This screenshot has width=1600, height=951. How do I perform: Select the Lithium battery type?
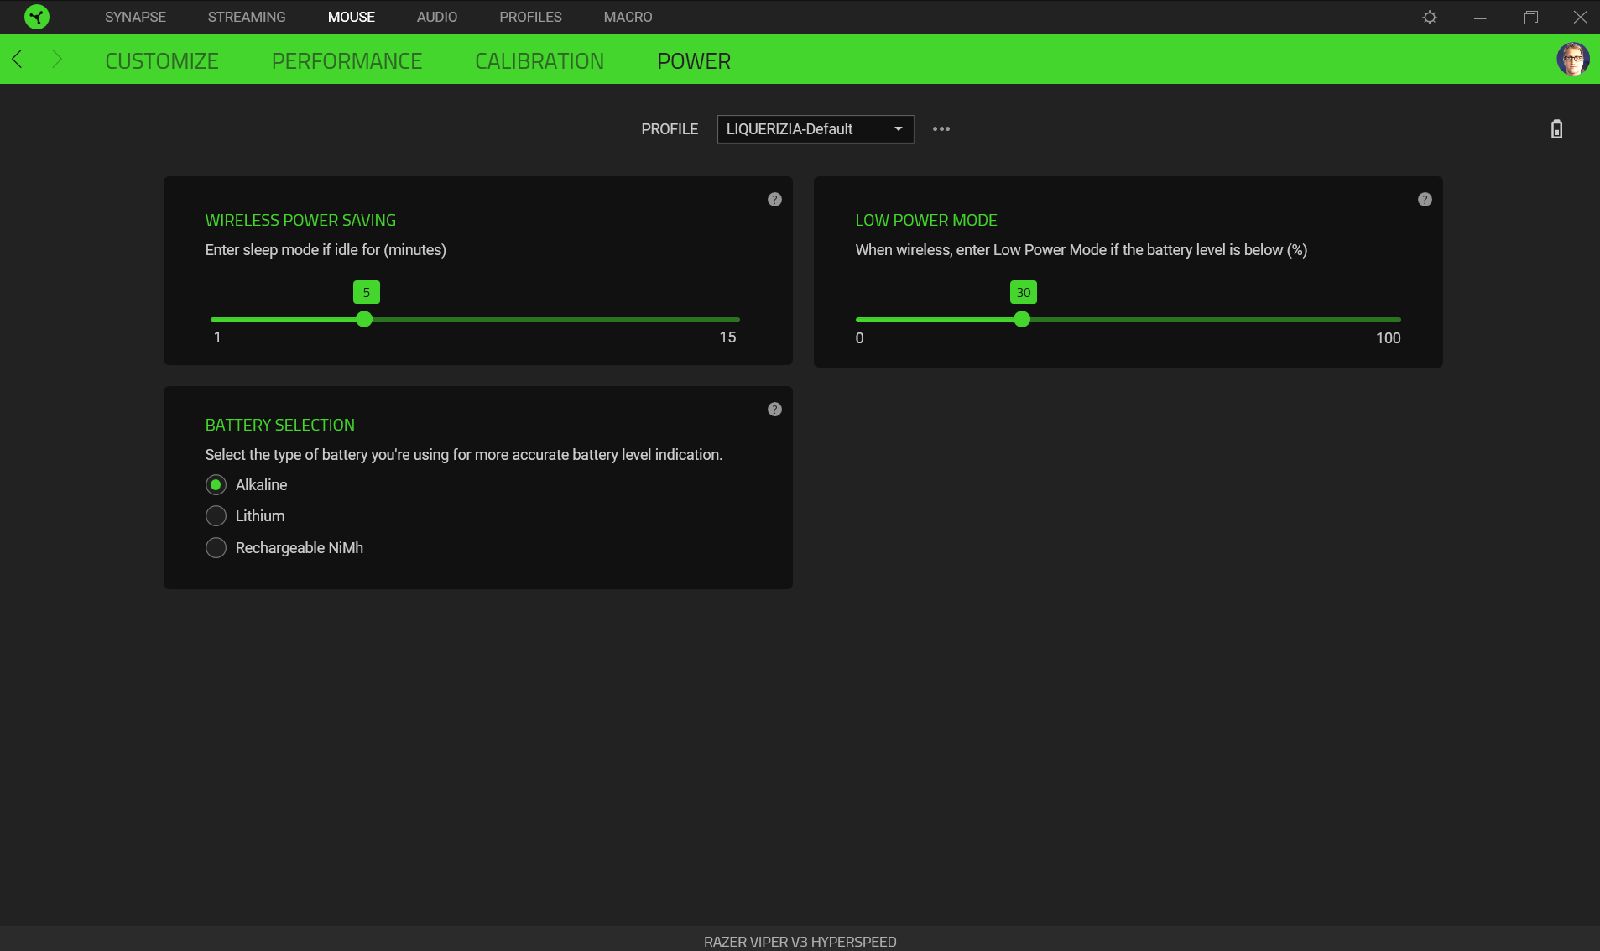(x=216, y=516)
